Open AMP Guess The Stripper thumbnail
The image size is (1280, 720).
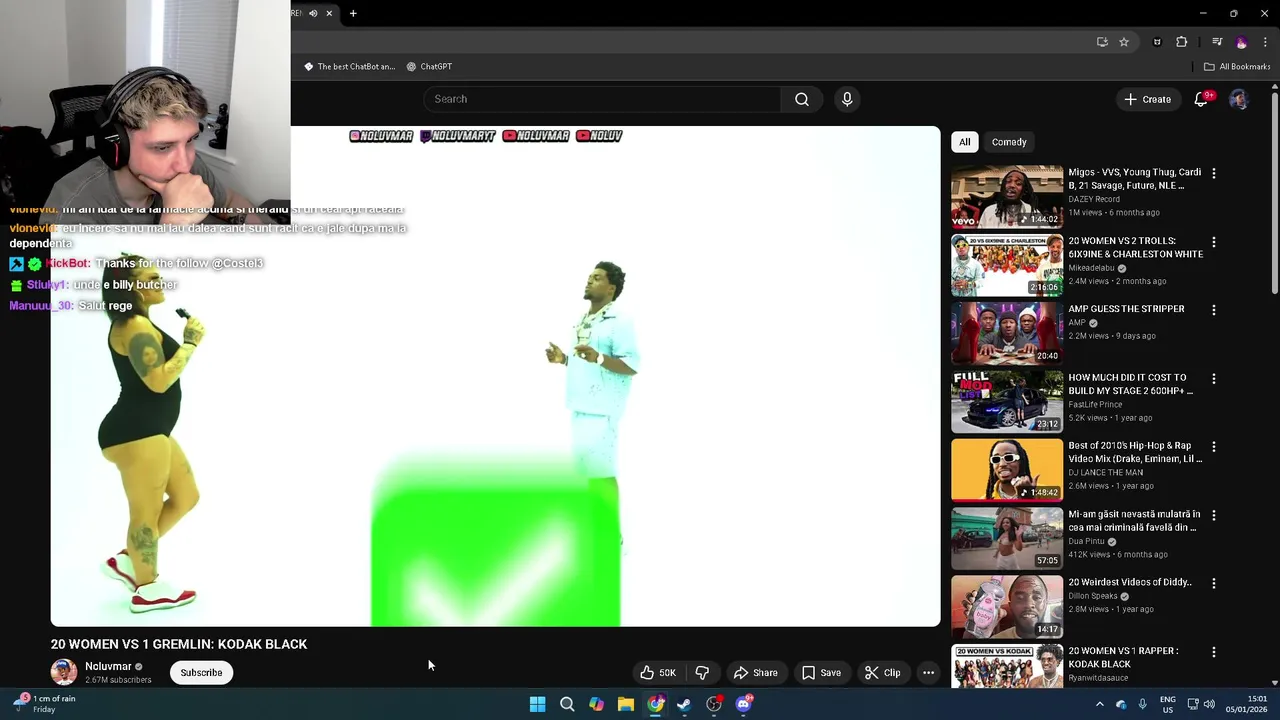click(1007, 333)
